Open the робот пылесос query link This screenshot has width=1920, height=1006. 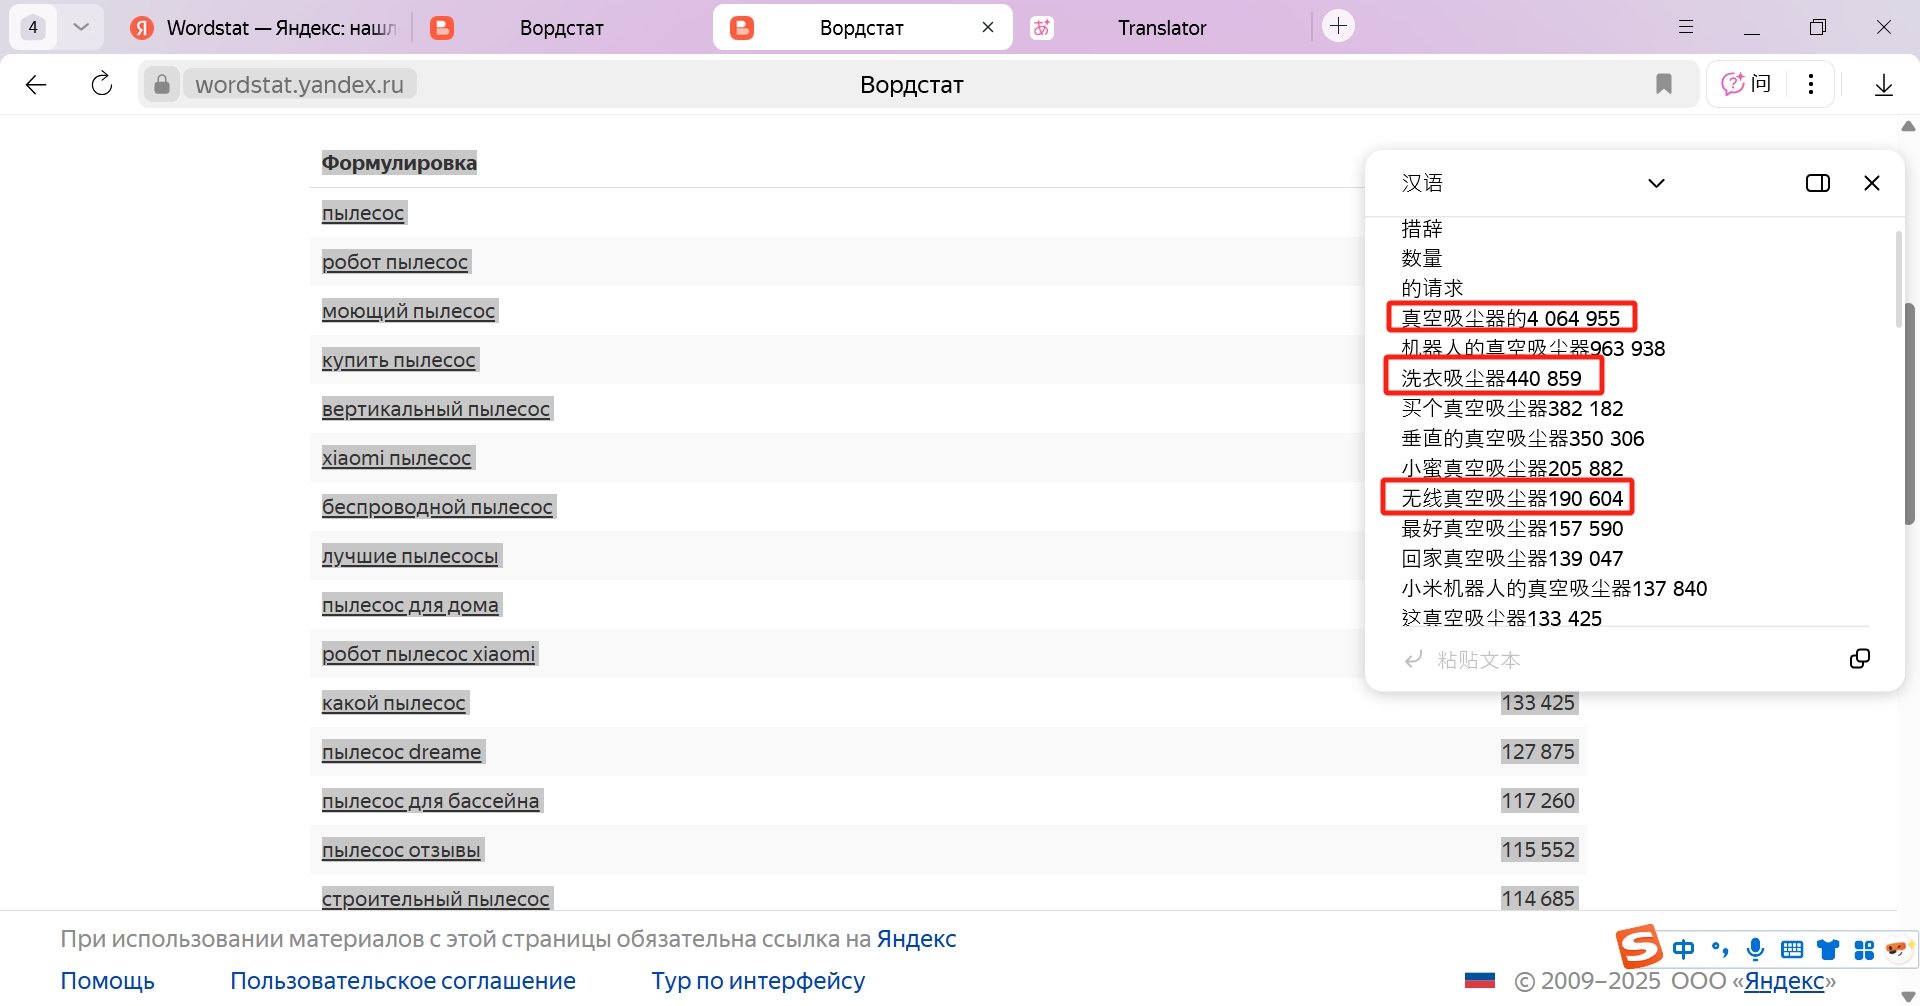tap(395, 262)
